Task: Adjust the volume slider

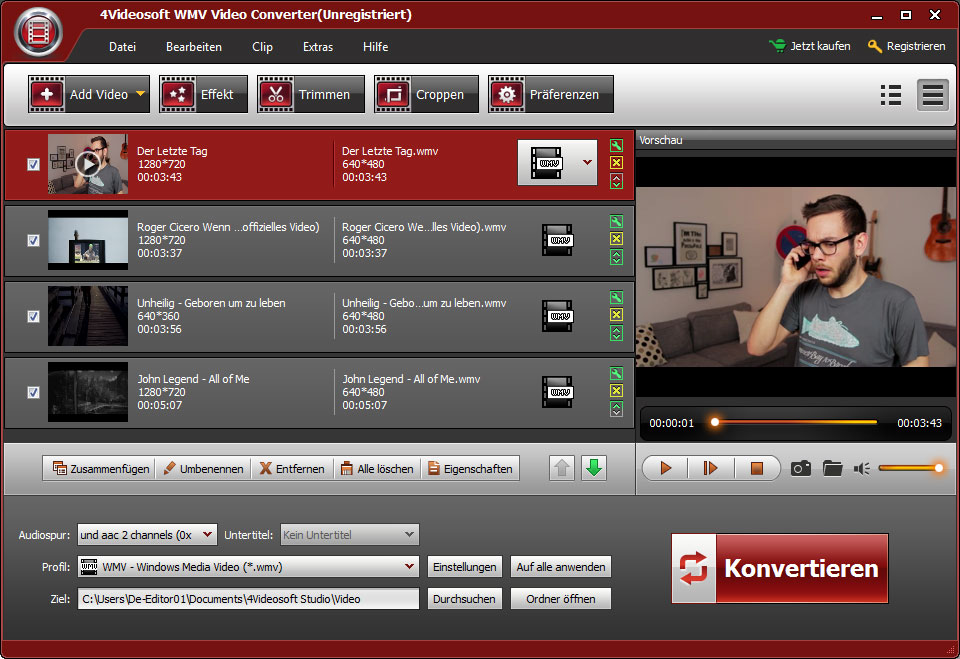Action: [911, 469]
